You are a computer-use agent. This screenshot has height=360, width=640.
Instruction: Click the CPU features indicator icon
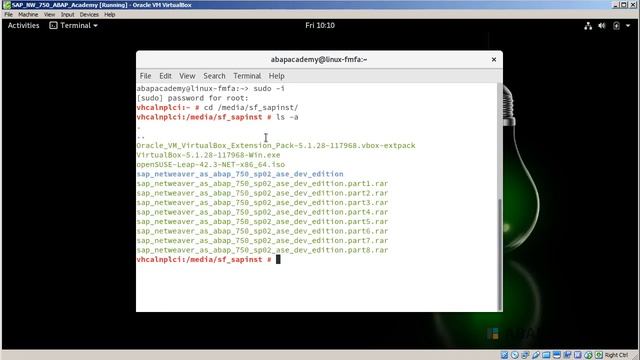[x=578, y=355]
